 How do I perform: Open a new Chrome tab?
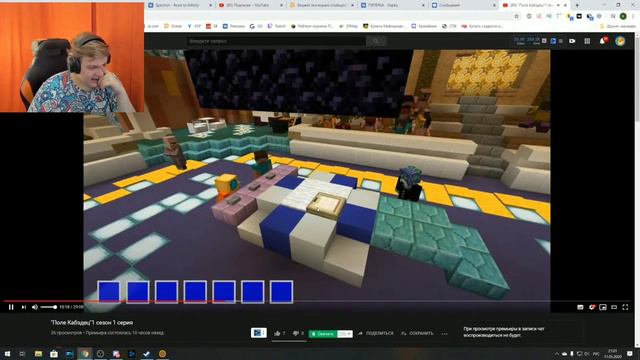click(577, 5)
